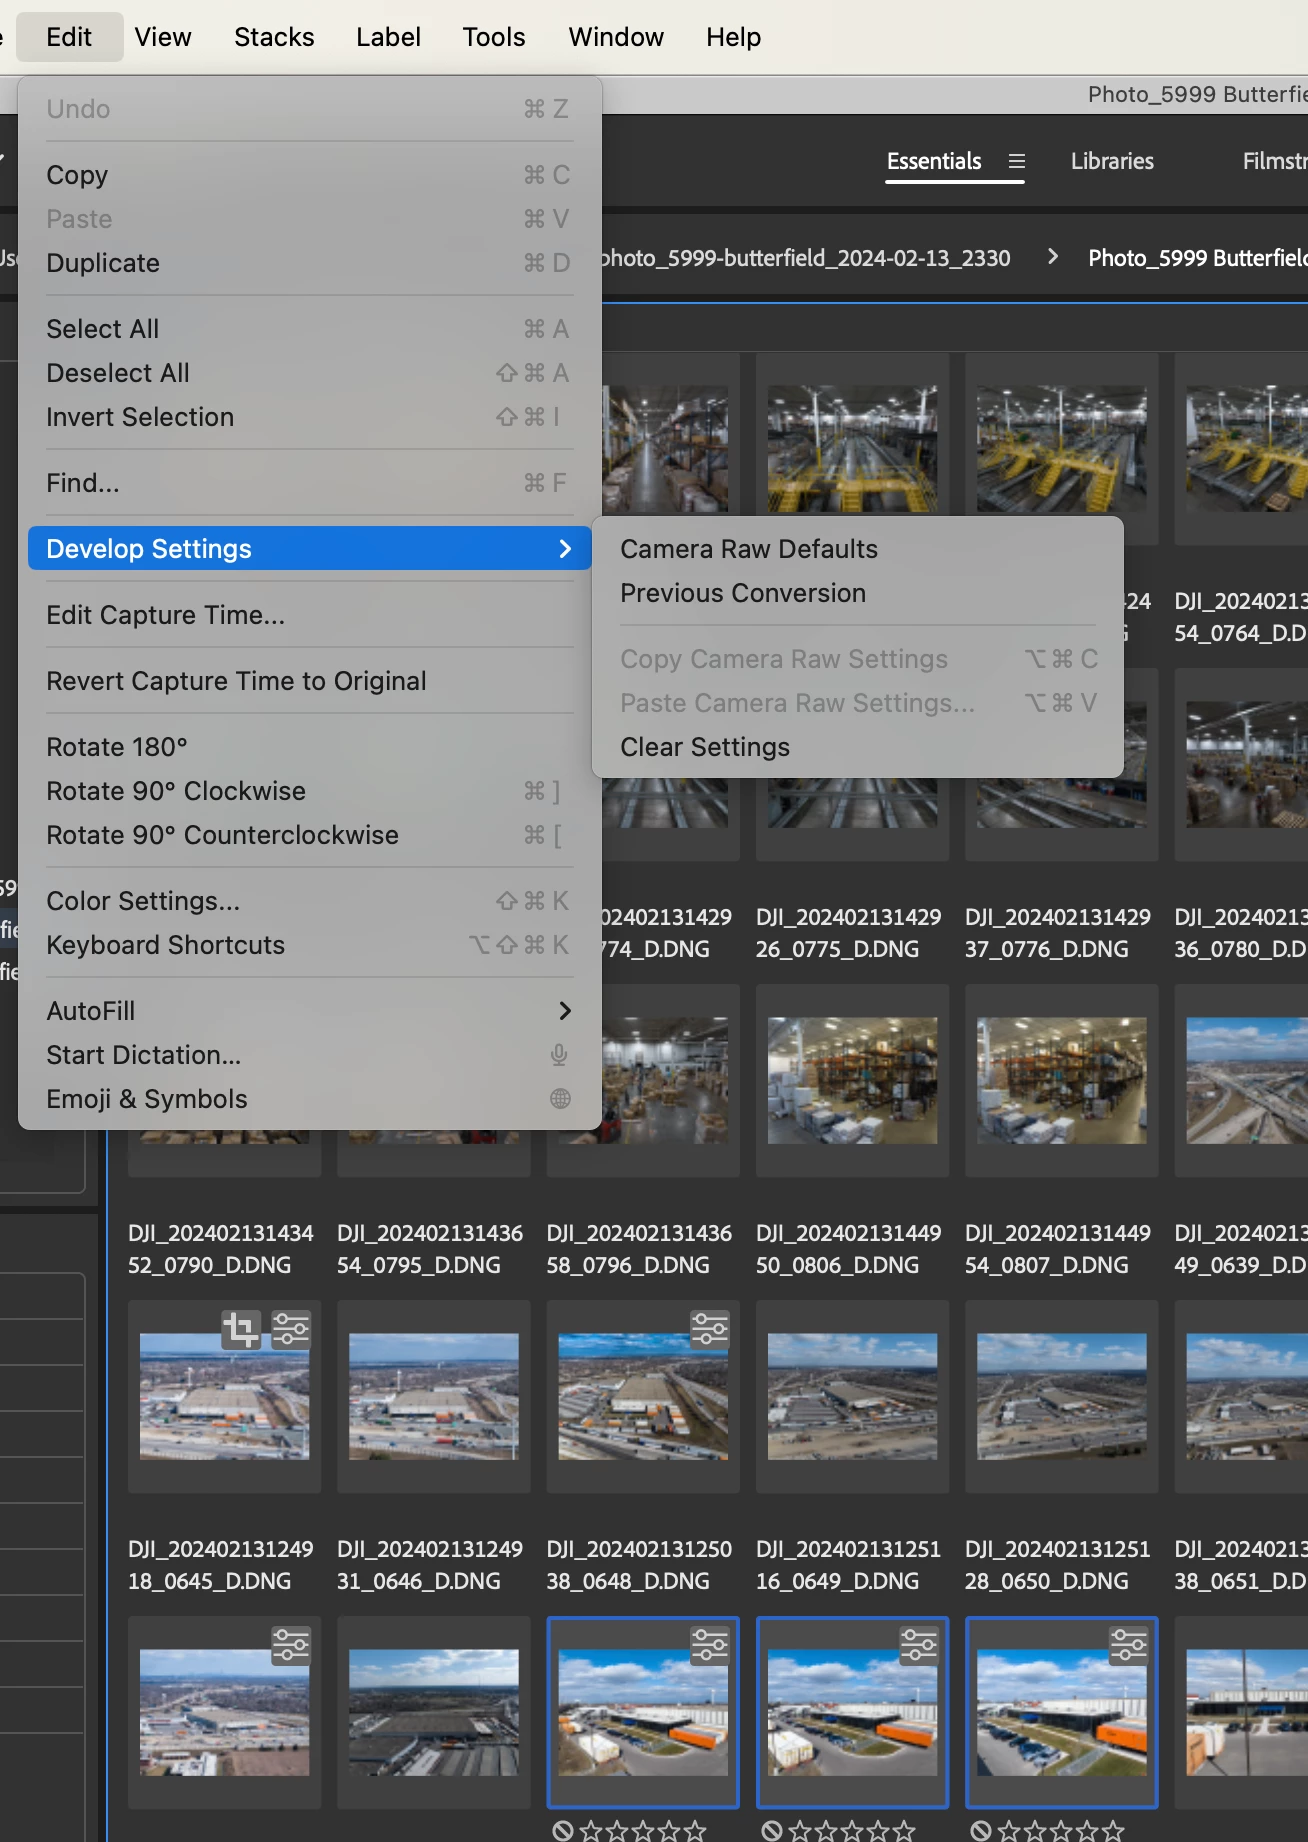Click the filename DJI_20240213142937_0776_D.DNG

point(1058,933)
